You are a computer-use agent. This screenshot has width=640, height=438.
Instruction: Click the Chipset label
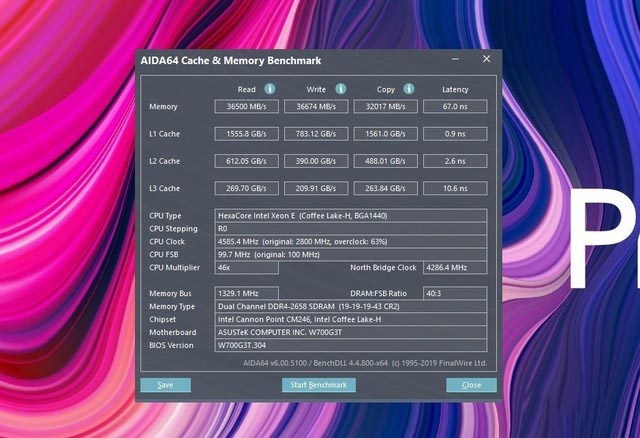(x=162, y=320)
